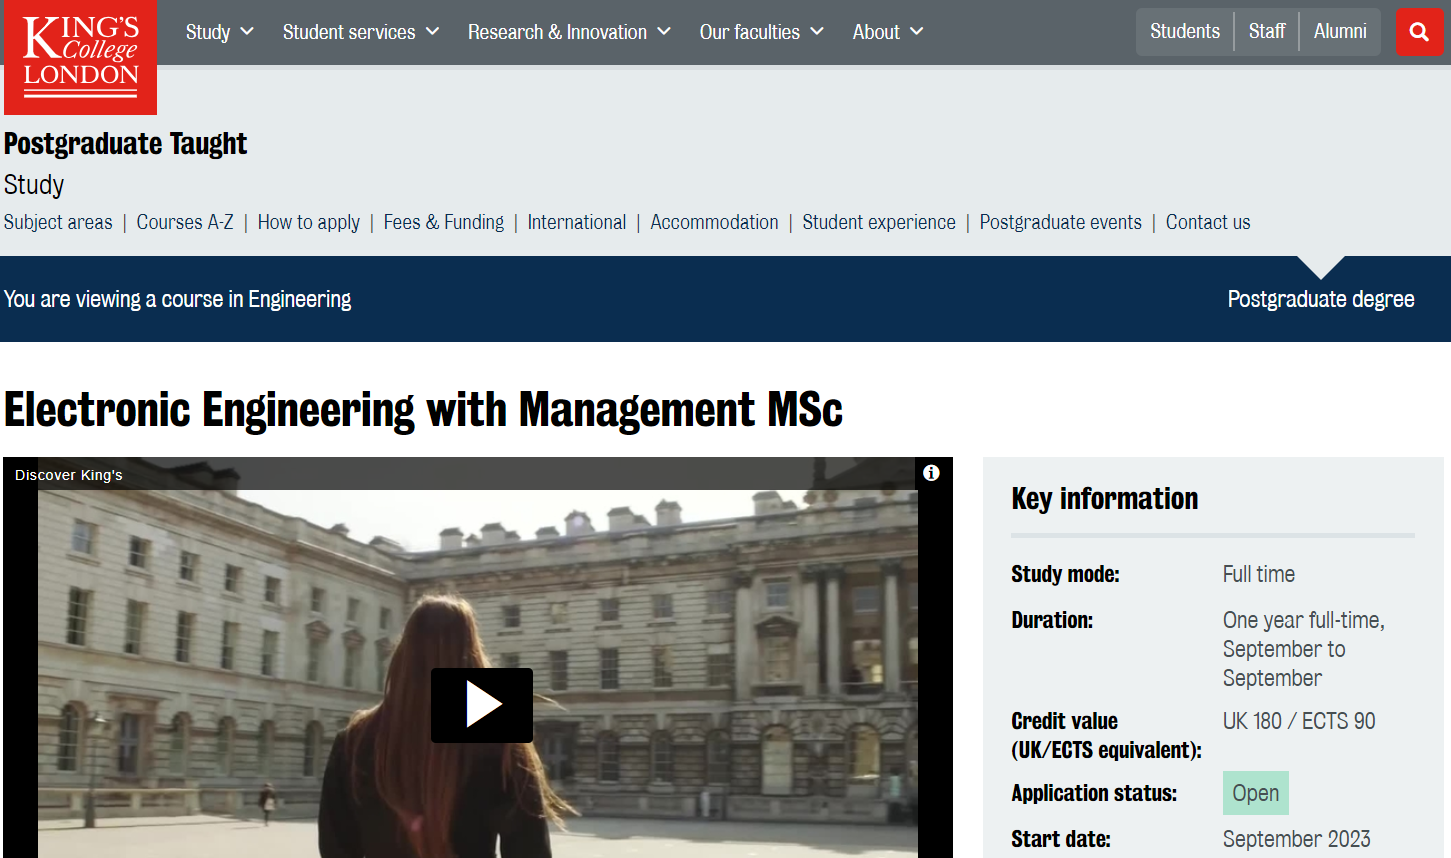Open Subject areas link
Viewport: 1451px width, 858px height.
[x=58, y=222]
